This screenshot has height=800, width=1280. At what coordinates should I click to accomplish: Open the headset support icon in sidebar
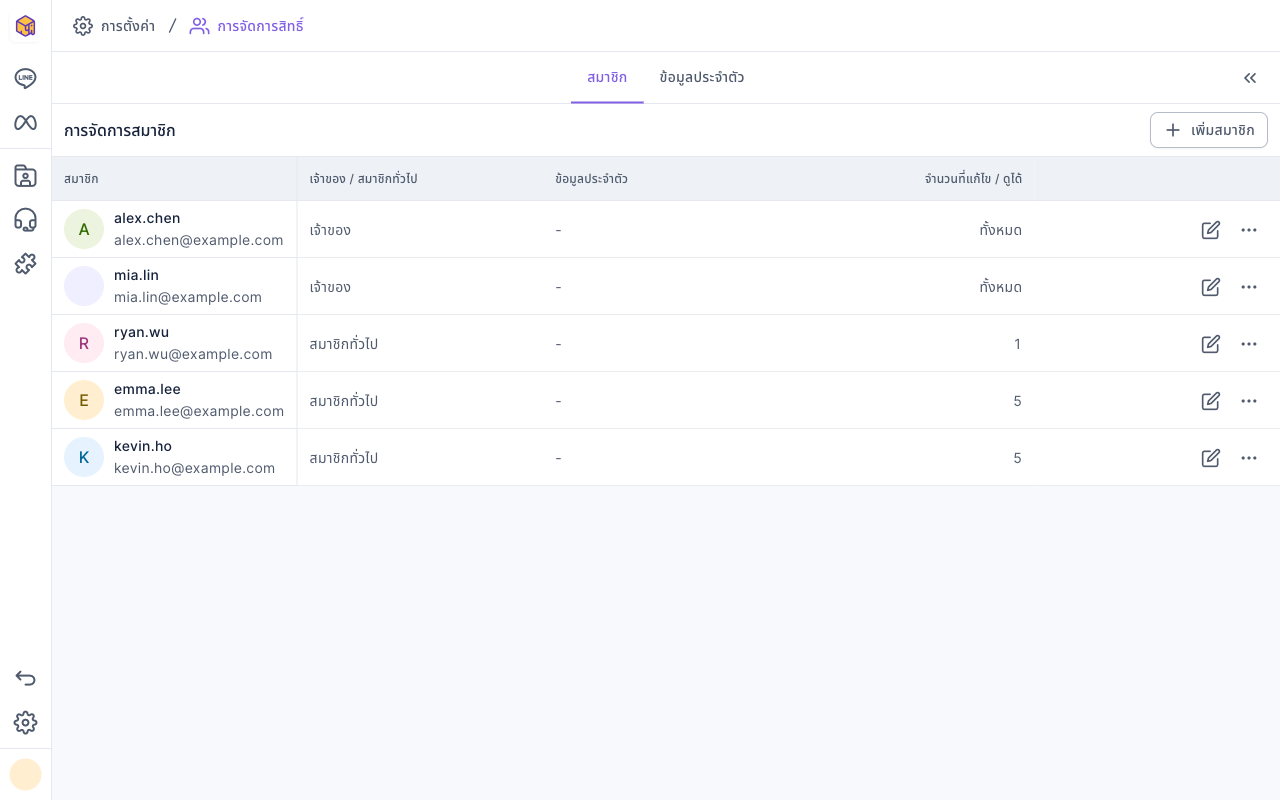pyautogui.click(x=25, y=220)
